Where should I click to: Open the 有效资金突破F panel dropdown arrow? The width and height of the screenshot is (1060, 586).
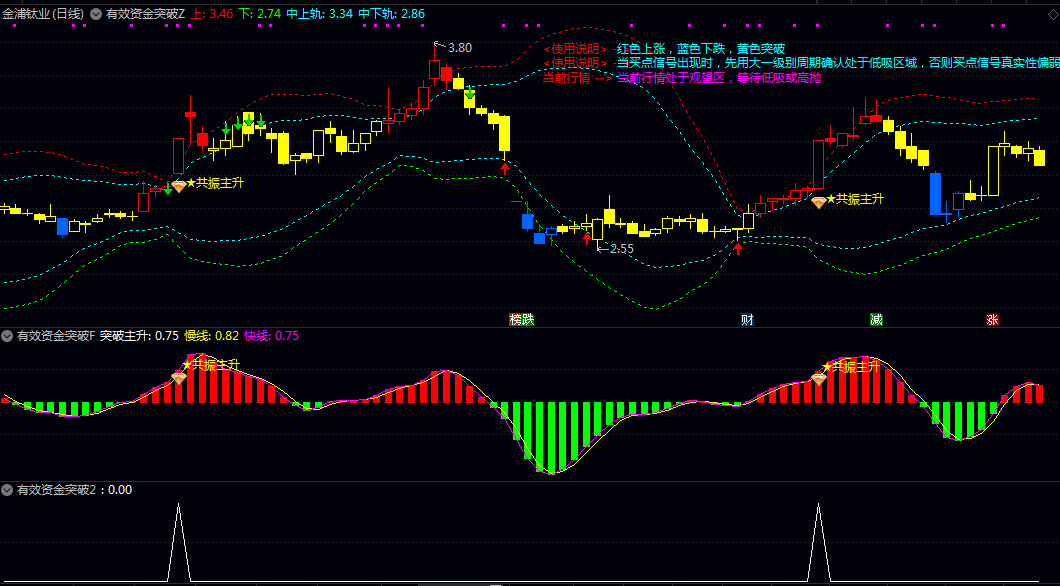(x=7, y=336)
